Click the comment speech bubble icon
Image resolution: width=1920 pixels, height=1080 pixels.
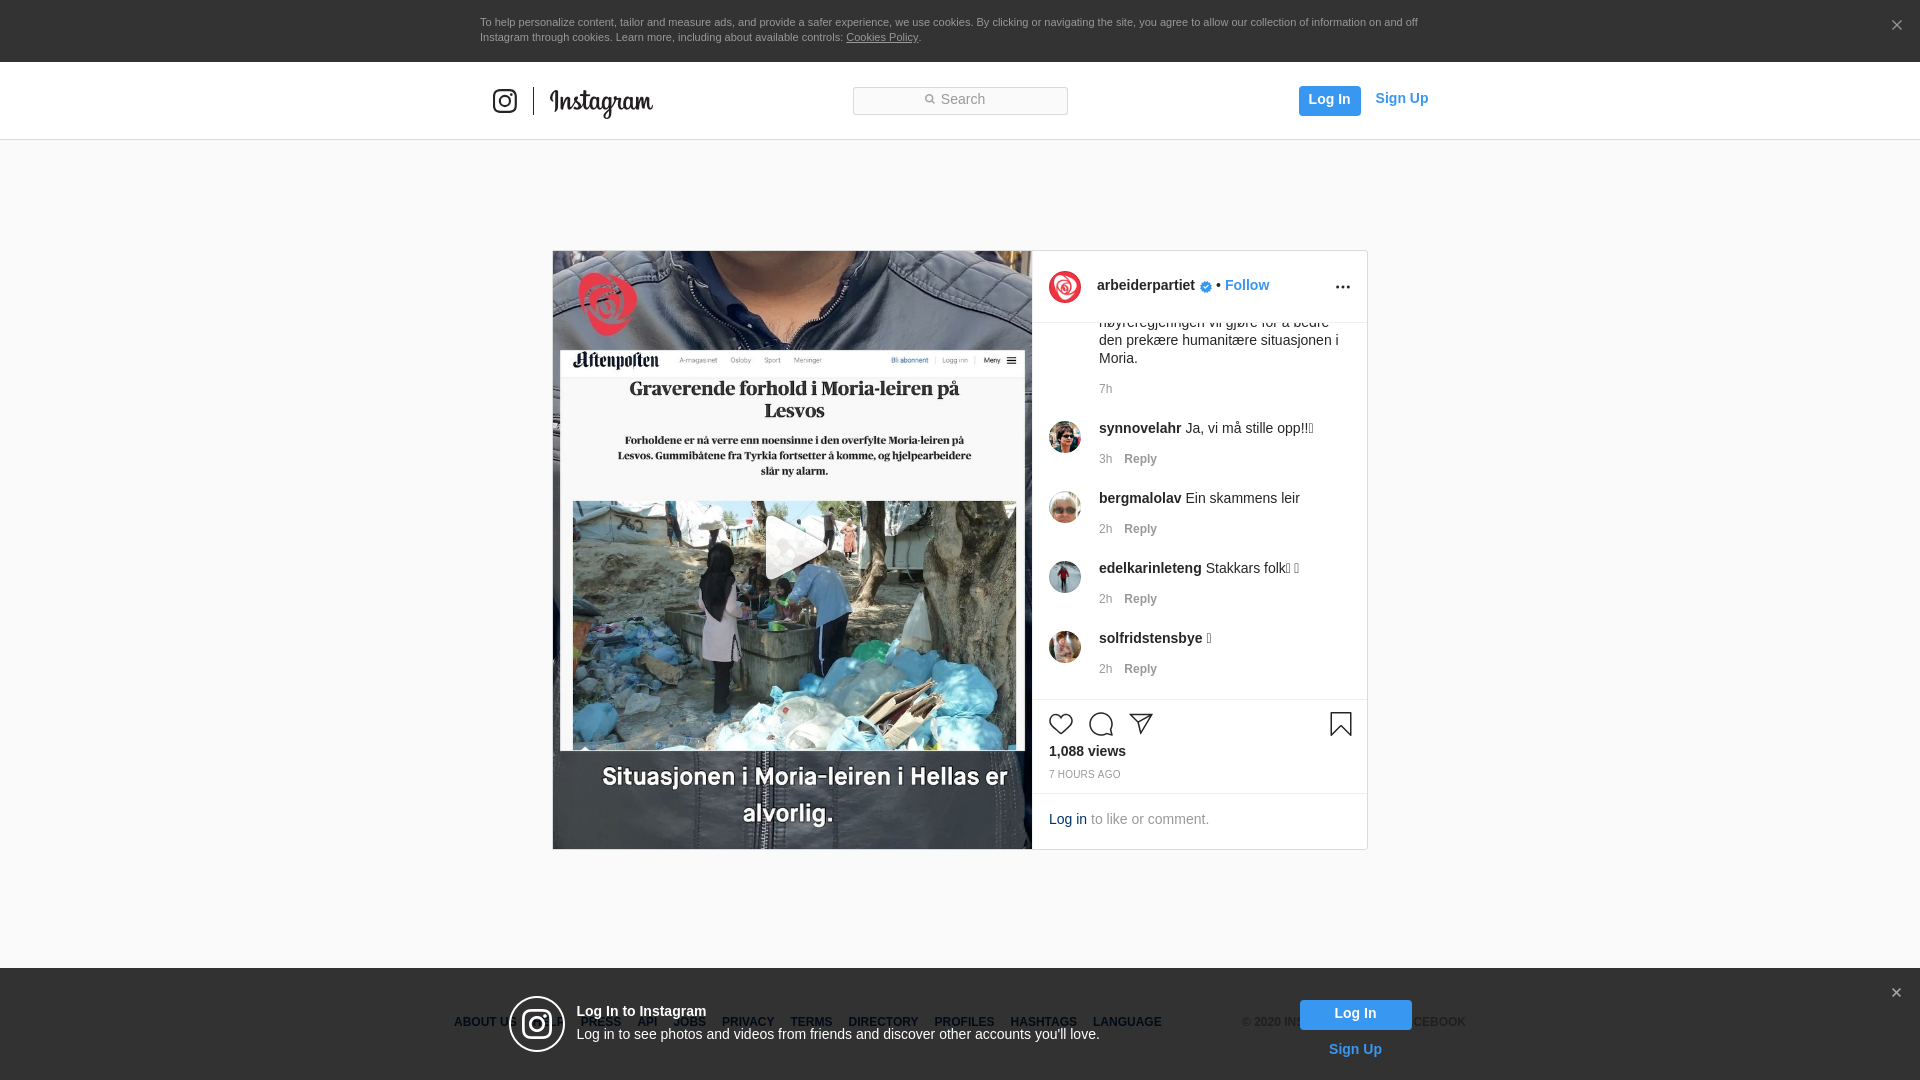pyautogui.click(x=1101, y=724)
